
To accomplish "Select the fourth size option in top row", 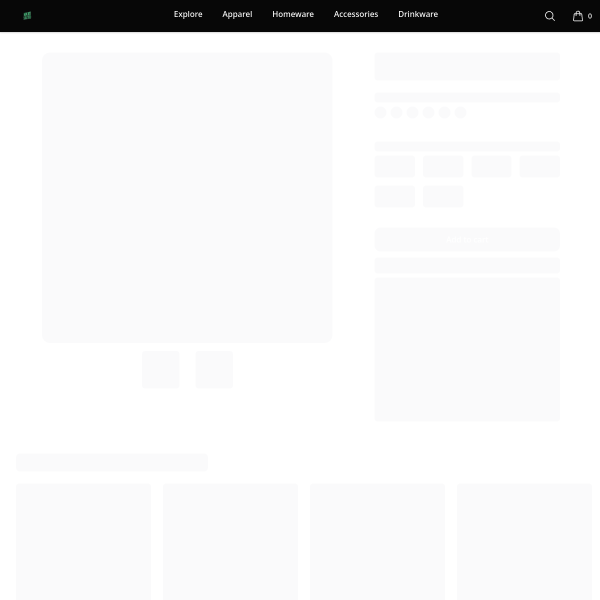I will (x=540, y=167).
